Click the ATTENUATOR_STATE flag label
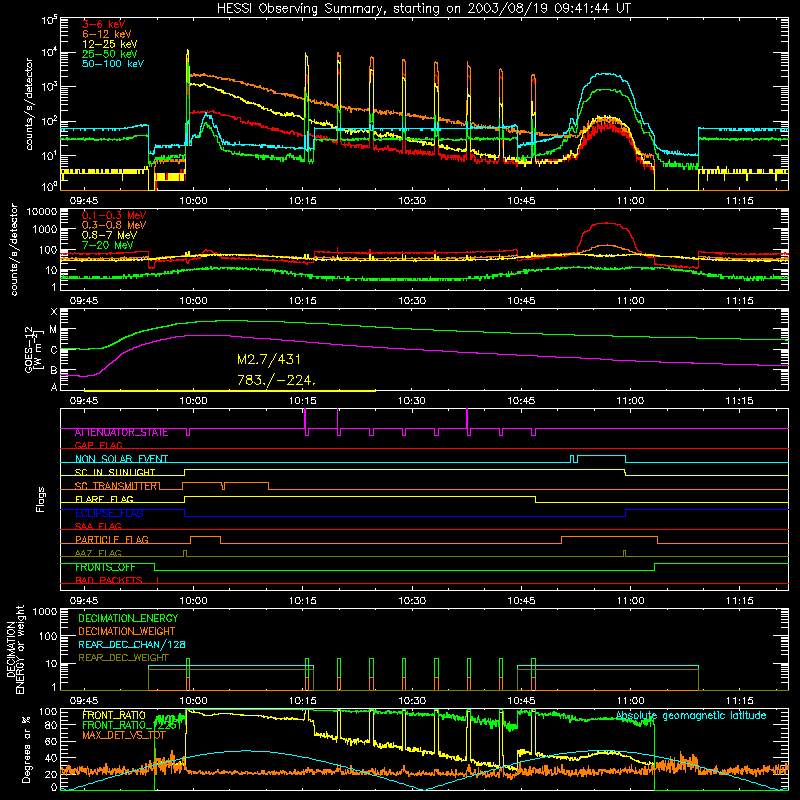The width and height of the screenshot is (800, 800). coord(121,433)
